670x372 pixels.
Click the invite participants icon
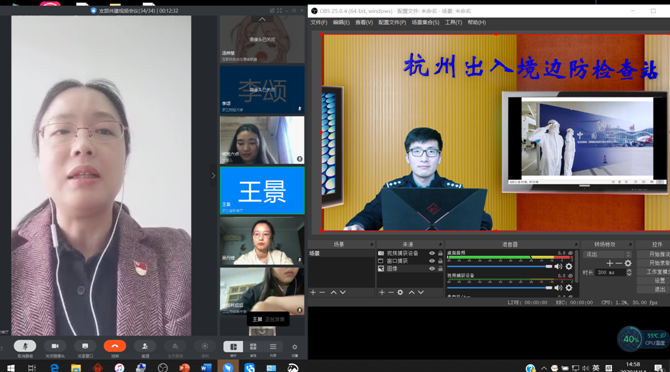coord(145,346)
